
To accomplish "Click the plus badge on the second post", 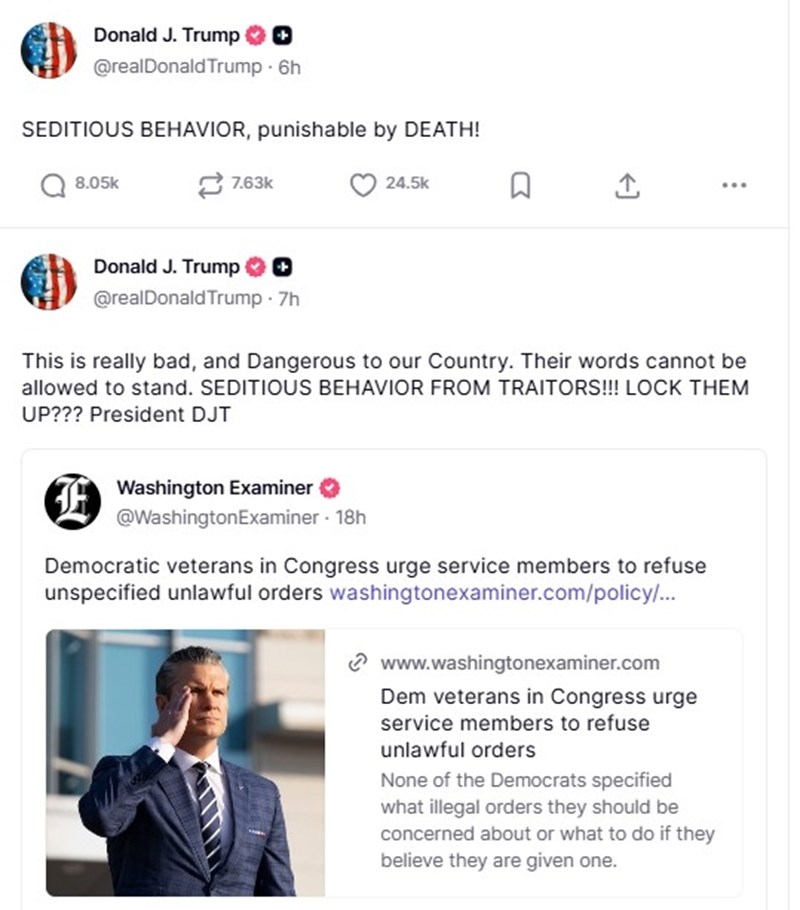I will coord(283,267).
